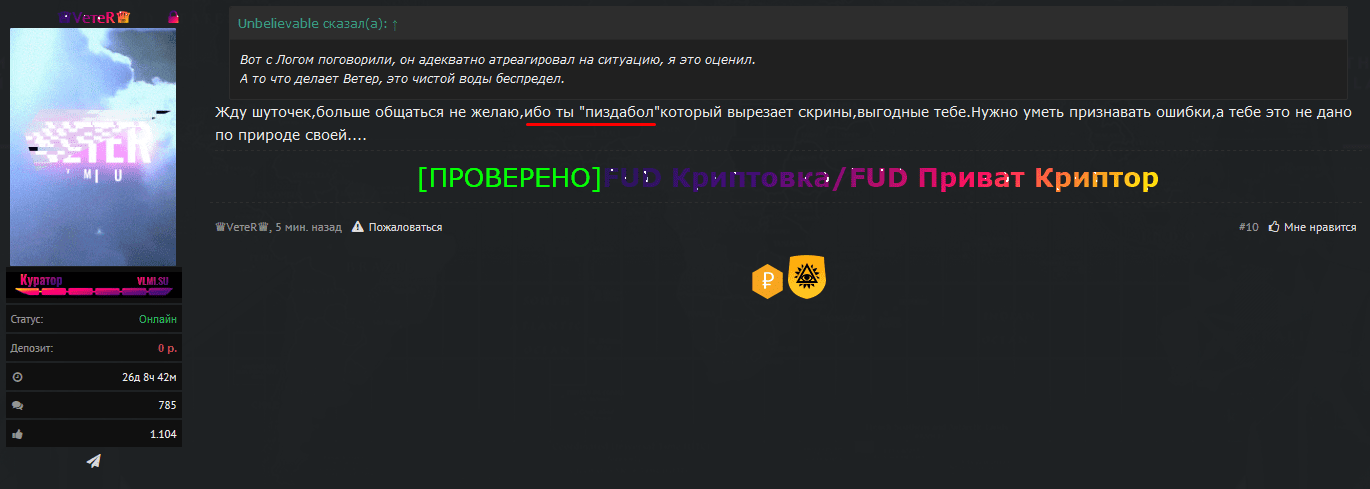Open the post #10 permalink
1370x489 pixels.
pyautogui.click(x=1247, y=227)
